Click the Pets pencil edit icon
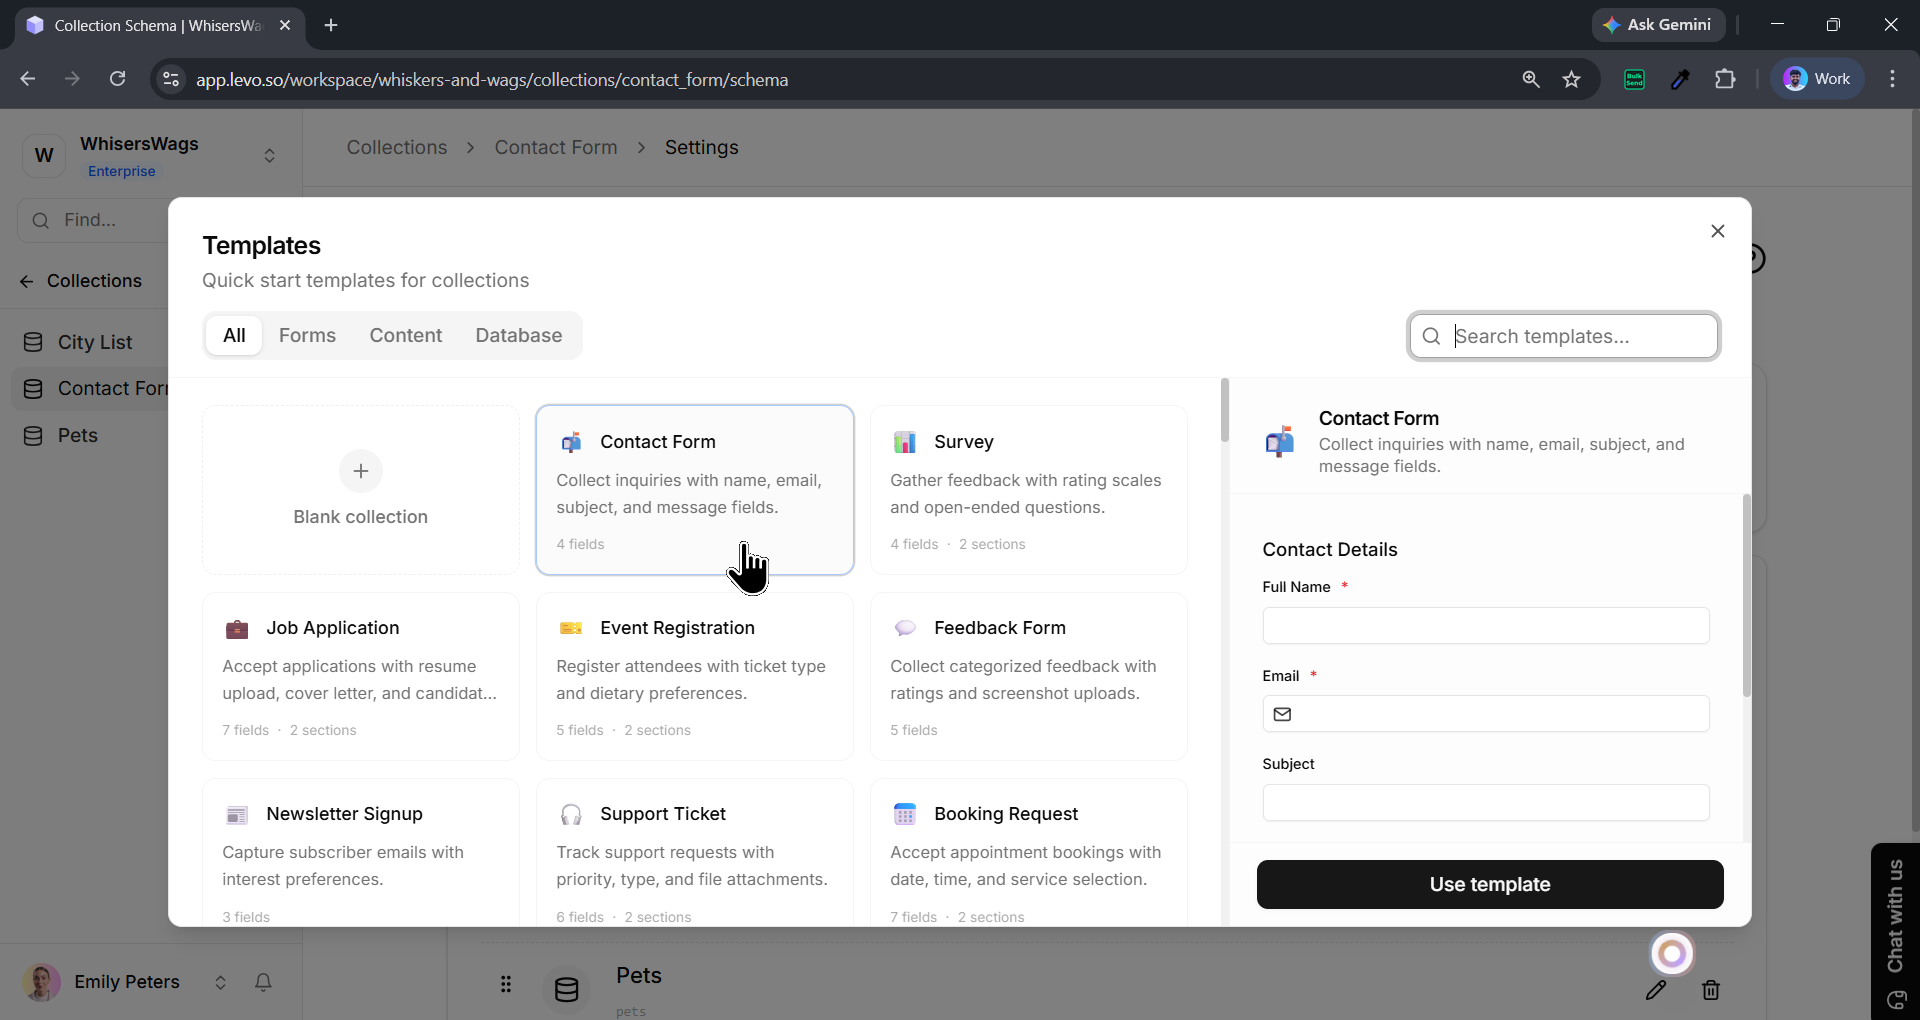The width and height of the screenshot is (1920, 1020). 1656,990
